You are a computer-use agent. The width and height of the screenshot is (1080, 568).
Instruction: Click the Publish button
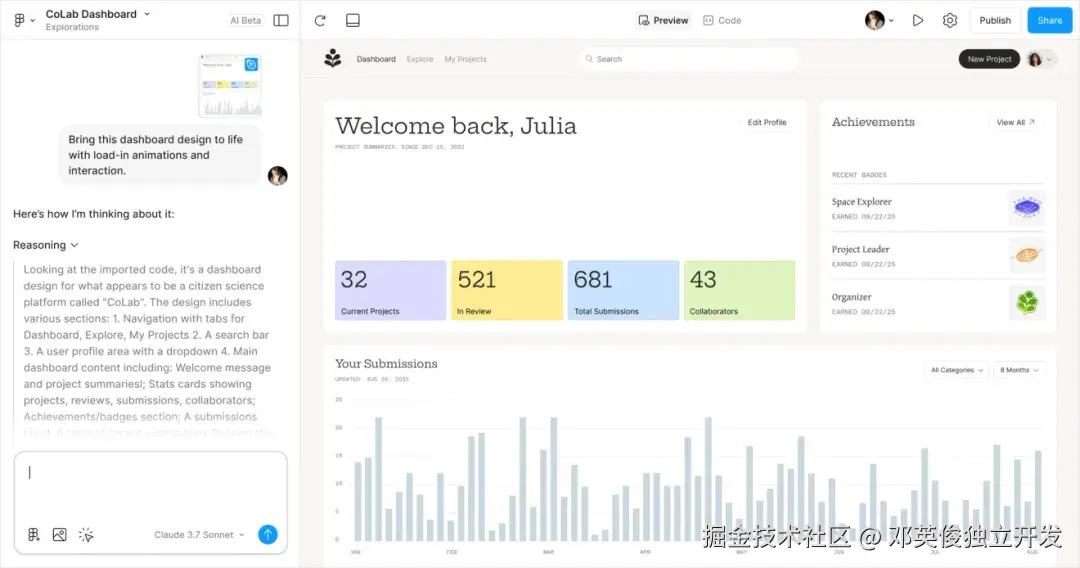pos(995,20)
